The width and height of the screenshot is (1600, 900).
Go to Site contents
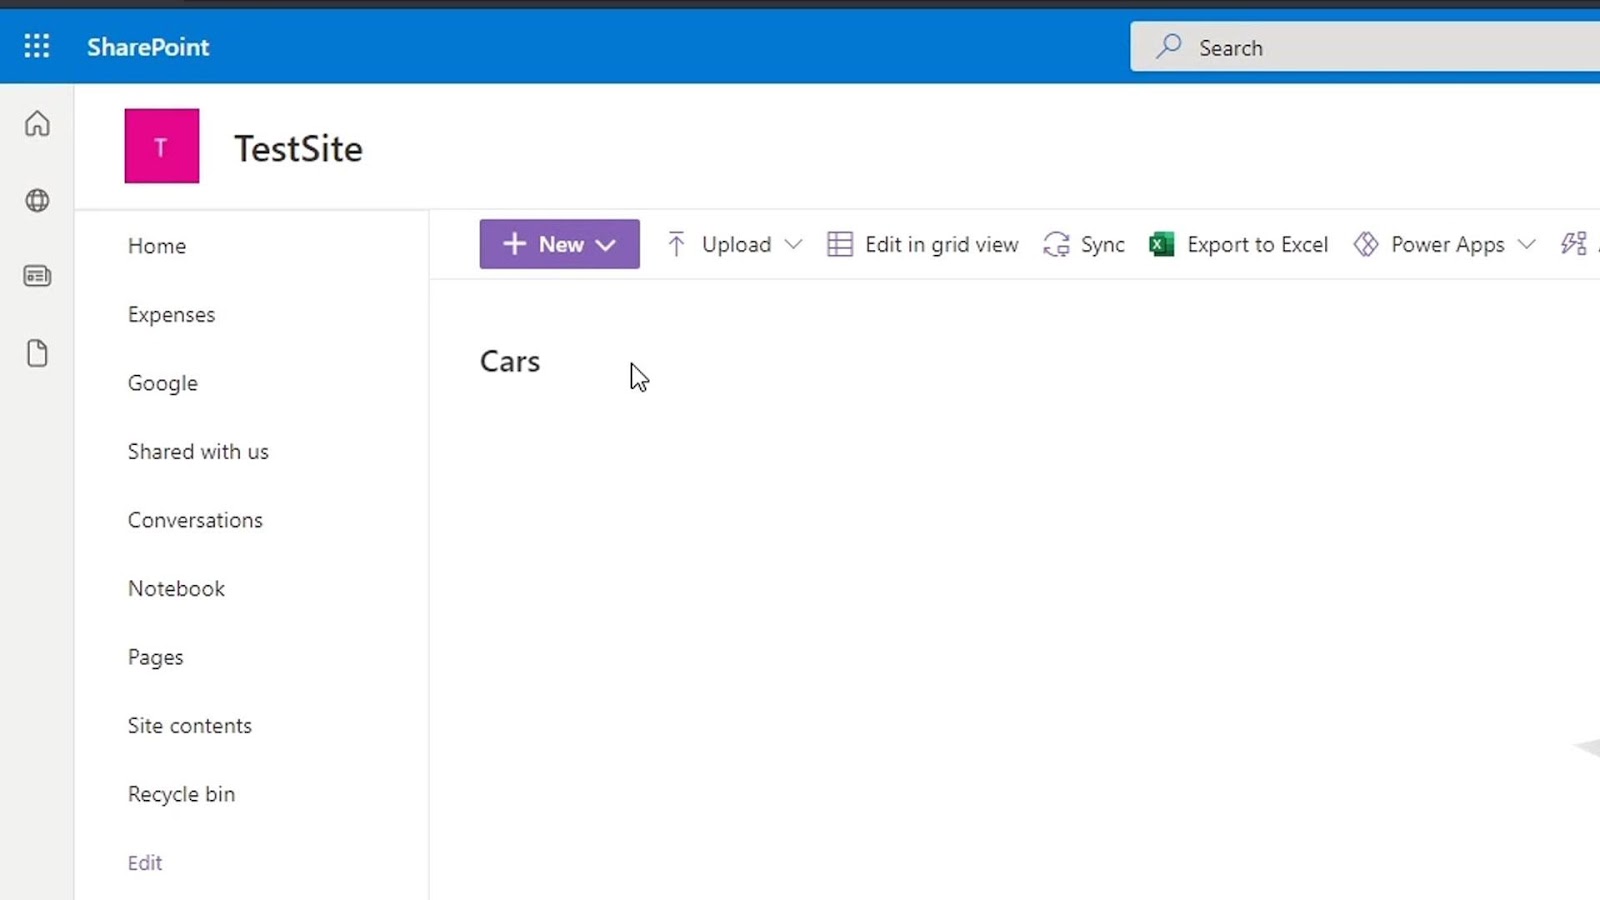[190, 726]
